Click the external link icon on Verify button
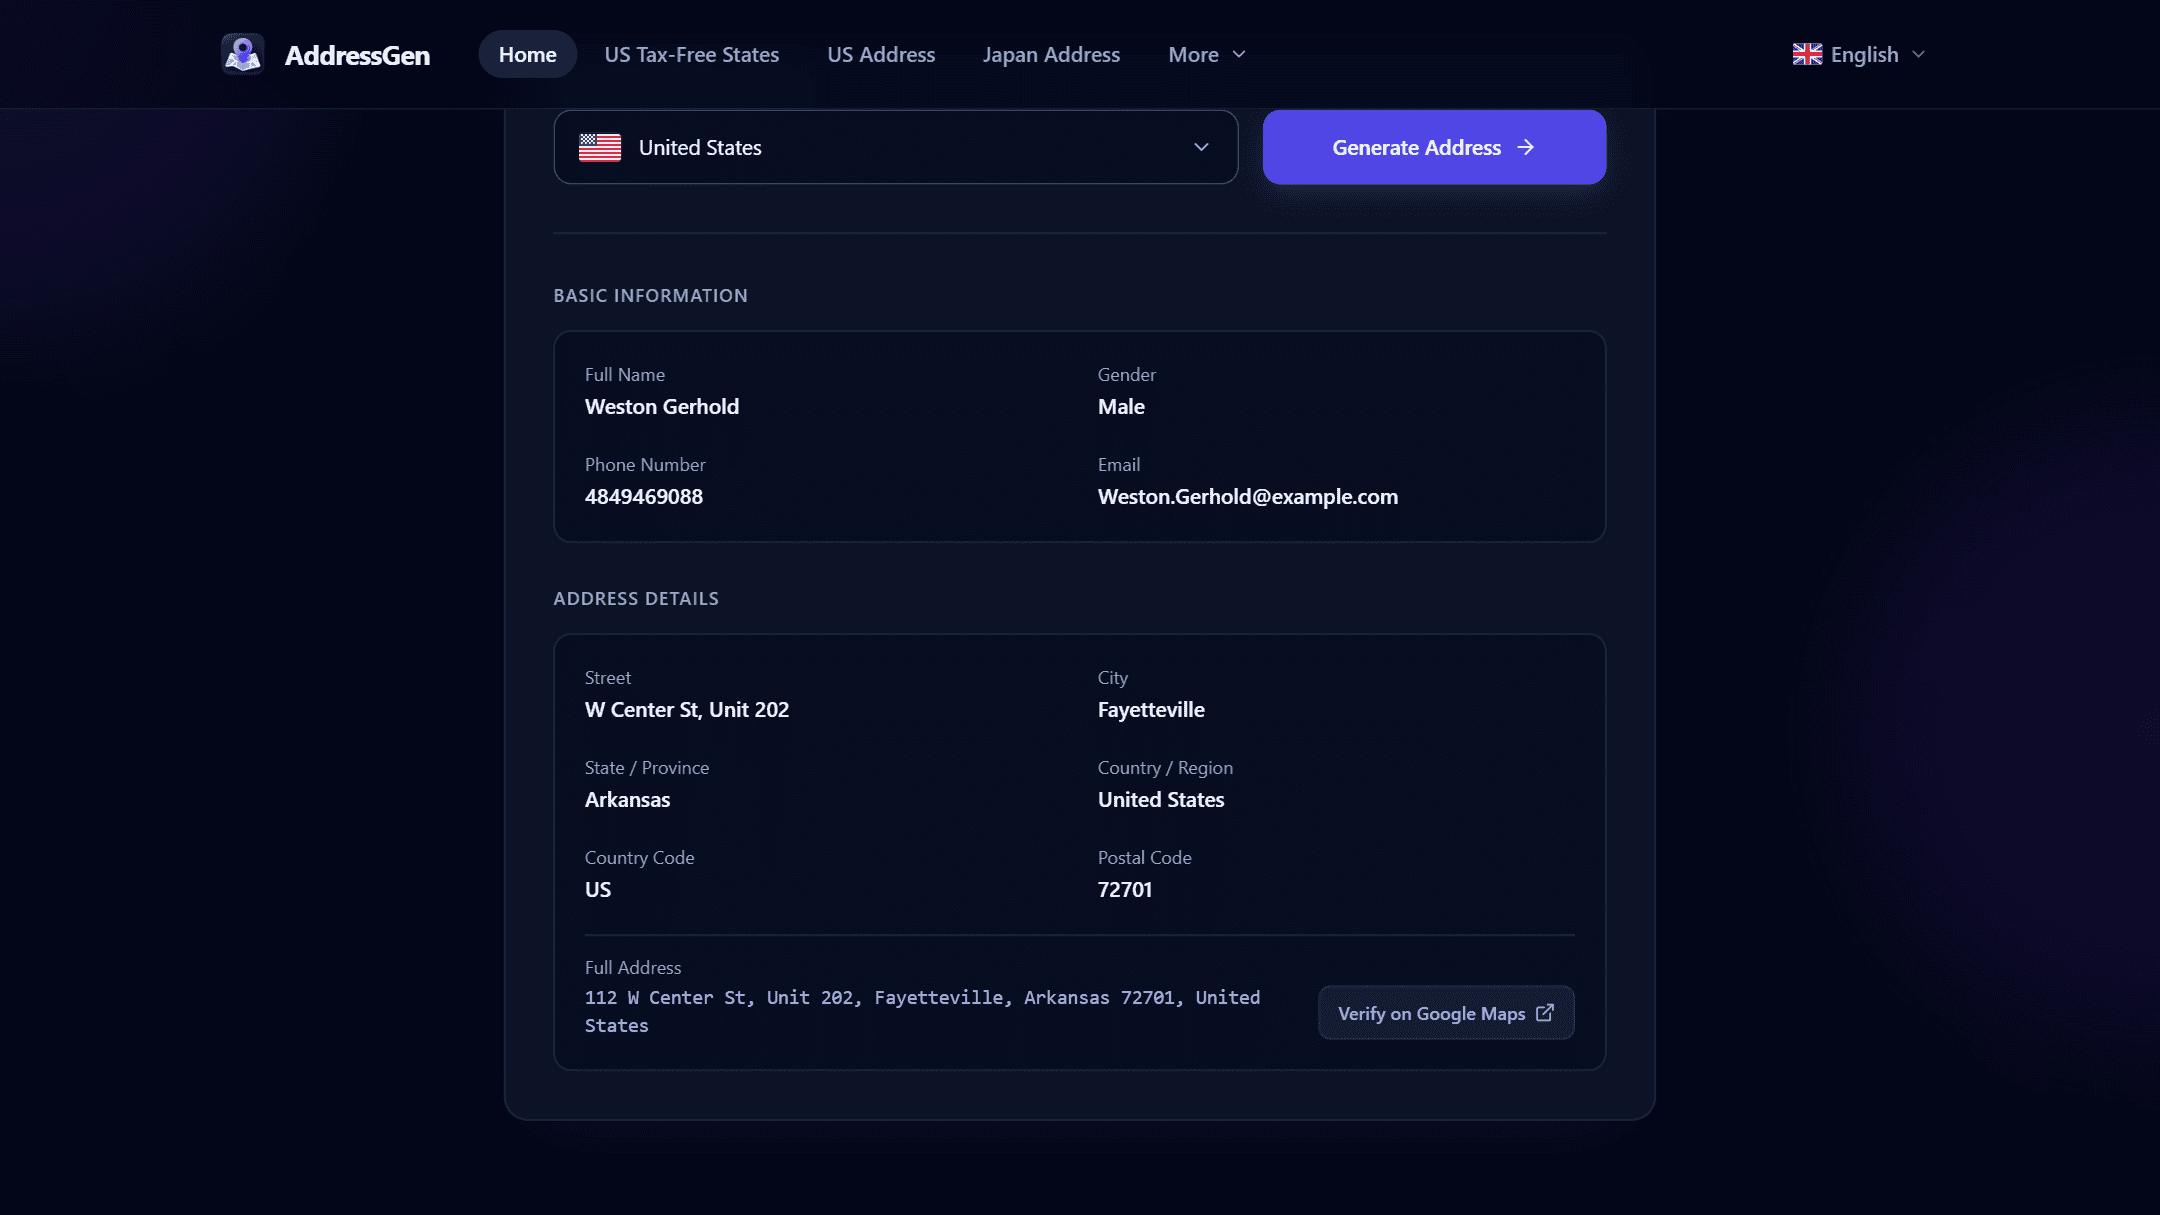The height and width of the screenshot is (1215, 2160). tap(1545, 1013)
